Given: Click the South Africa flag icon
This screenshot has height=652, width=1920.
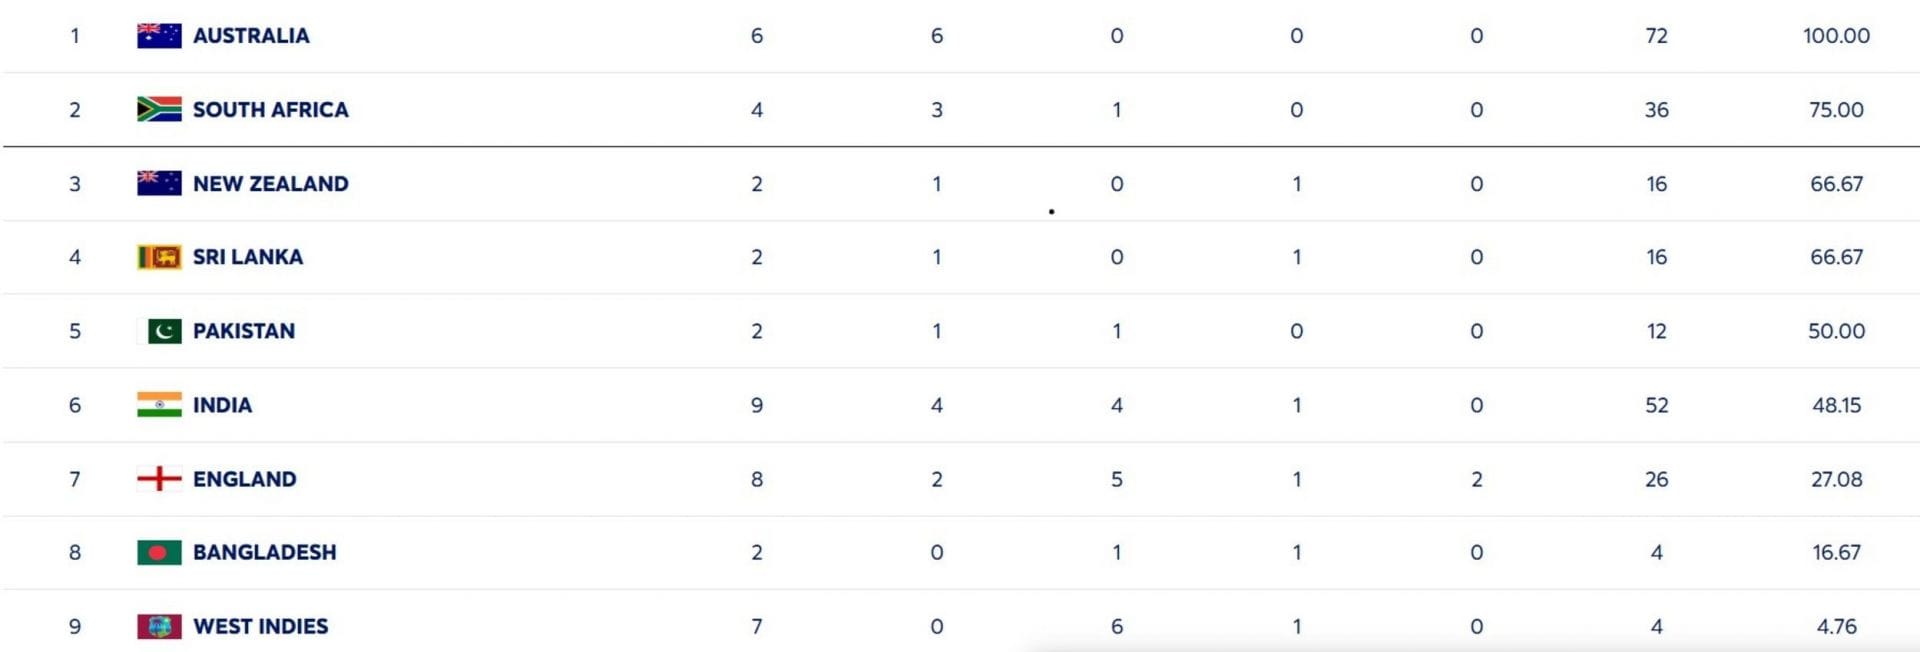Looking at the screenshot, I should (x=159, y=110).
